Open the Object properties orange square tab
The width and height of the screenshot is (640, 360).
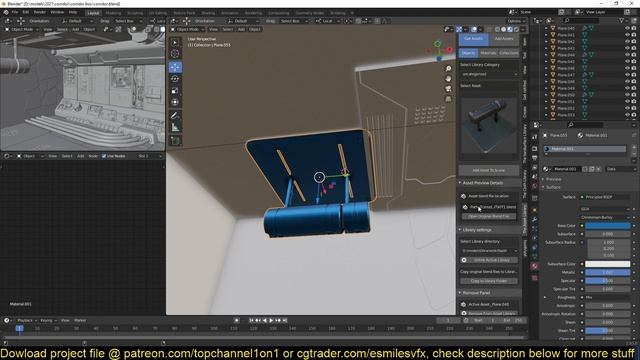[x=534, y=210]
